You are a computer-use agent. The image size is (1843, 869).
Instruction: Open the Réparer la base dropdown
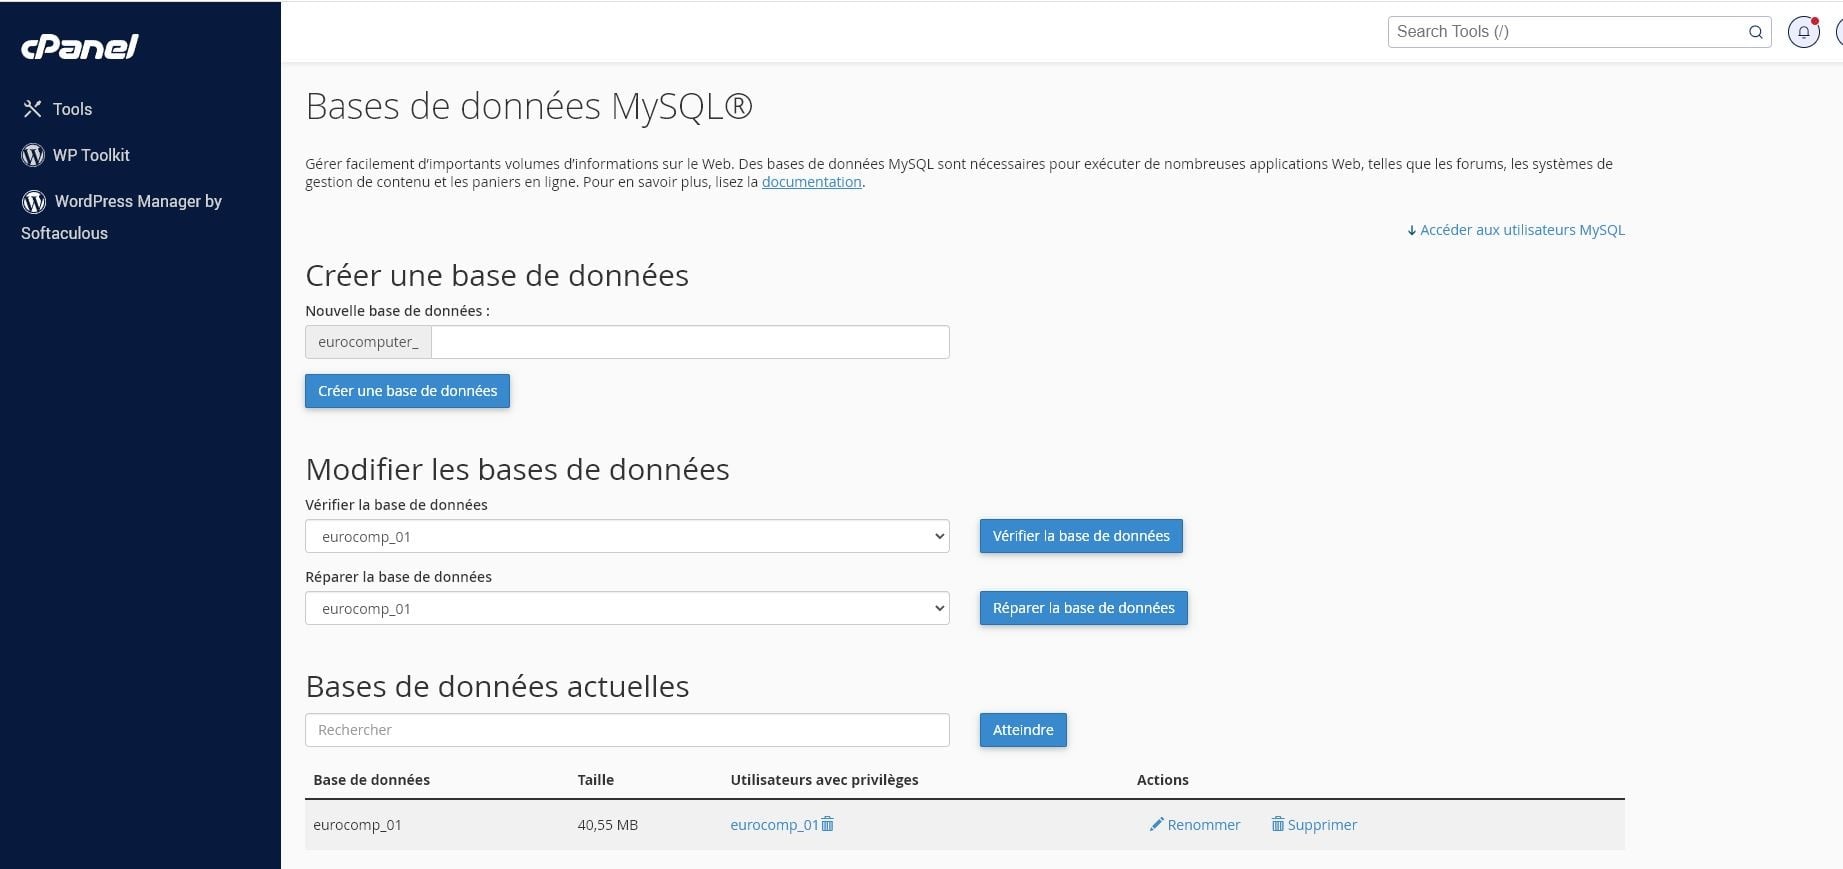pos(627,608)
